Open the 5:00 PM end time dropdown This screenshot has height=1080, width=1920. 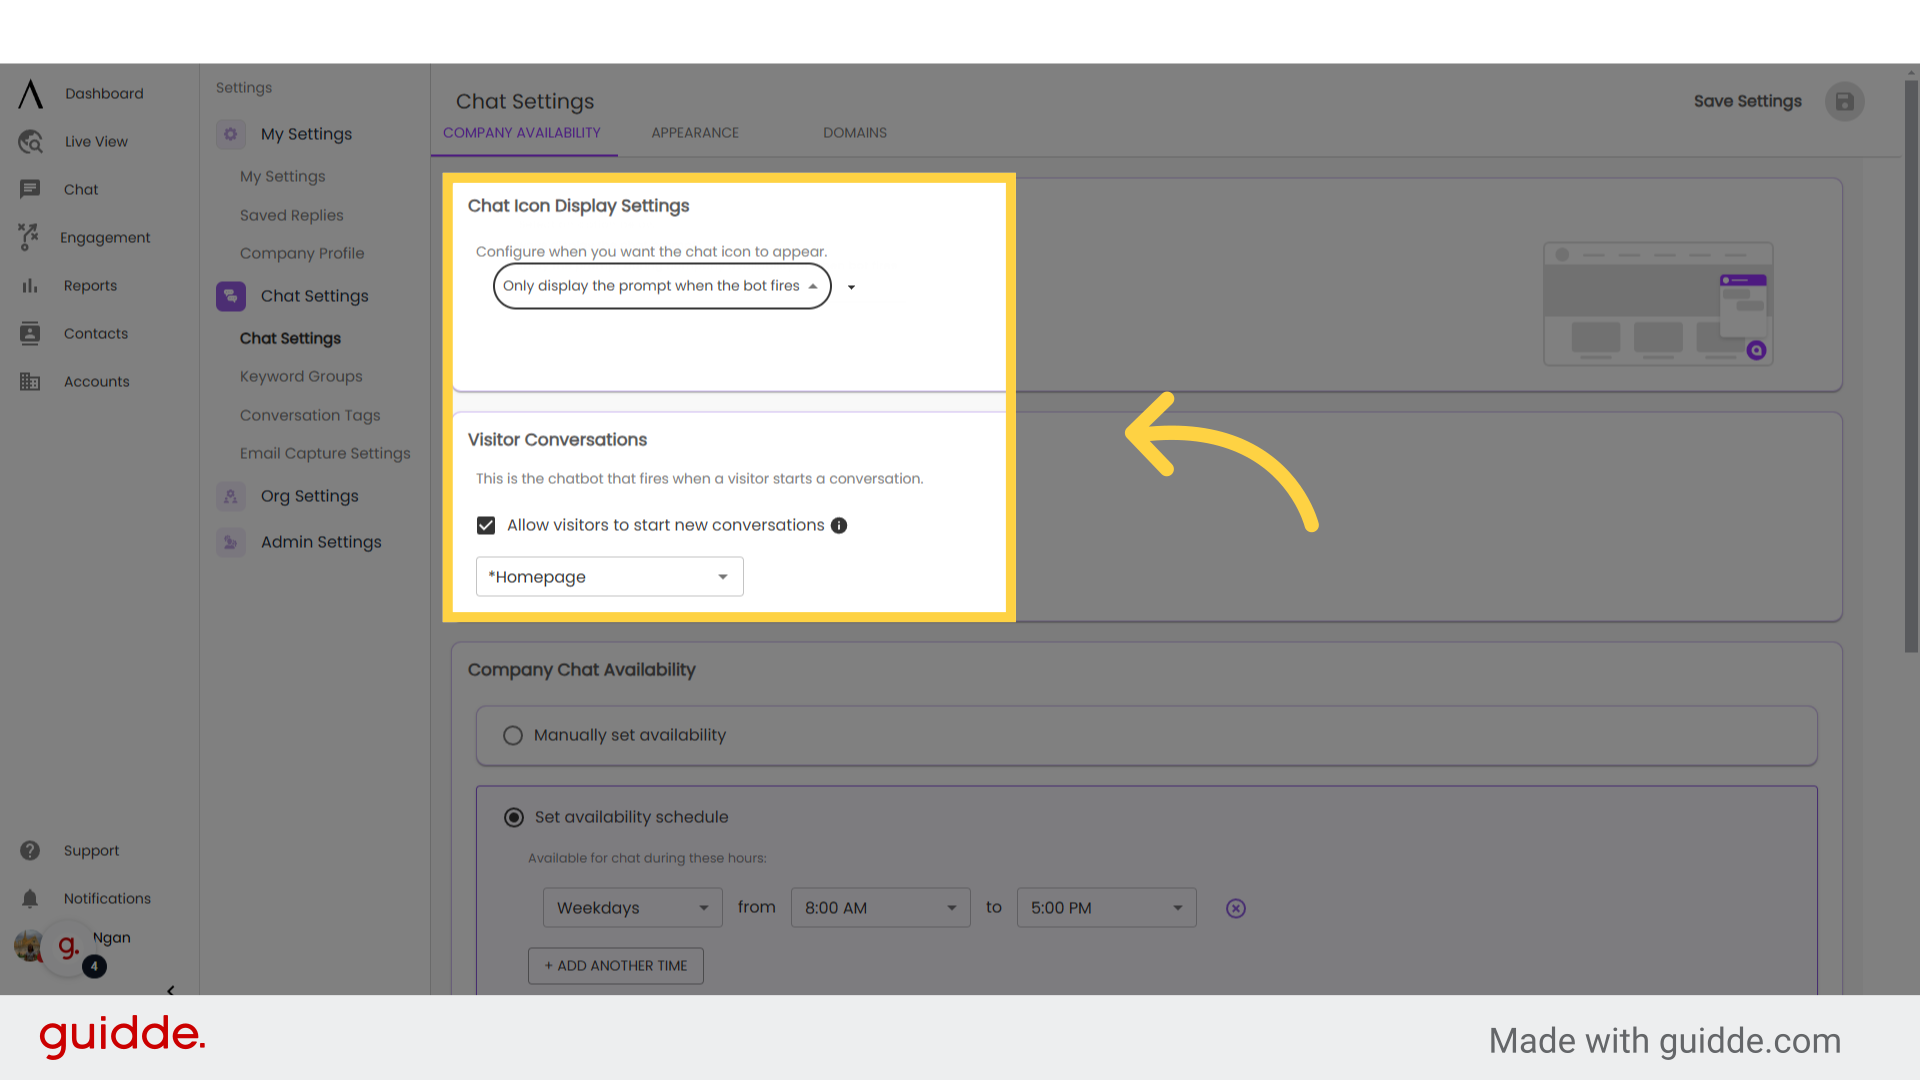tap(1107, 908)
